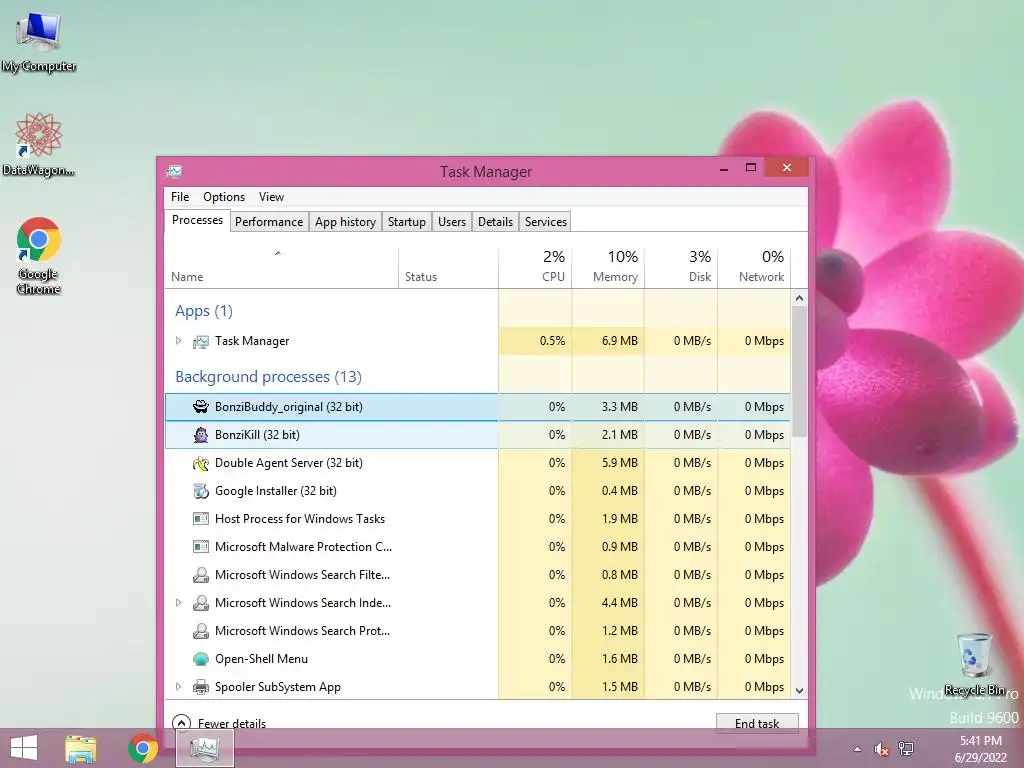
Task: Click the muted volume tray icon
Action: point(882,749)
